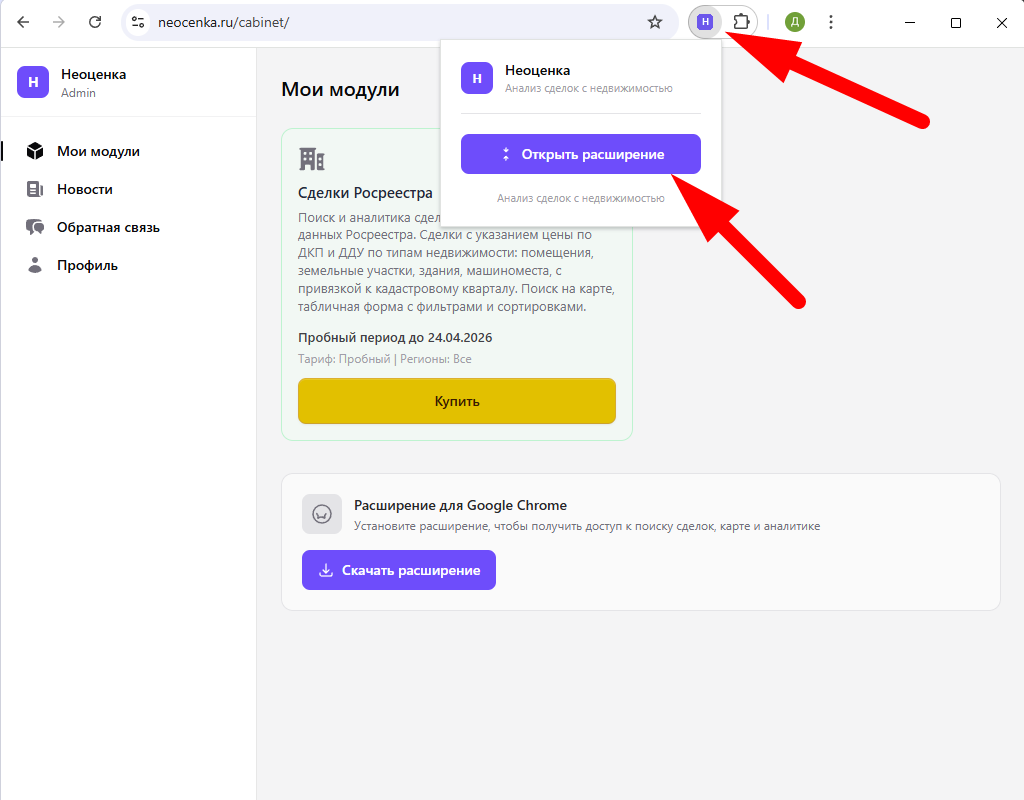Click the chat bubbles icon beside Обратная связь
Screen dimensions: 1024x800
coord(35,227)
